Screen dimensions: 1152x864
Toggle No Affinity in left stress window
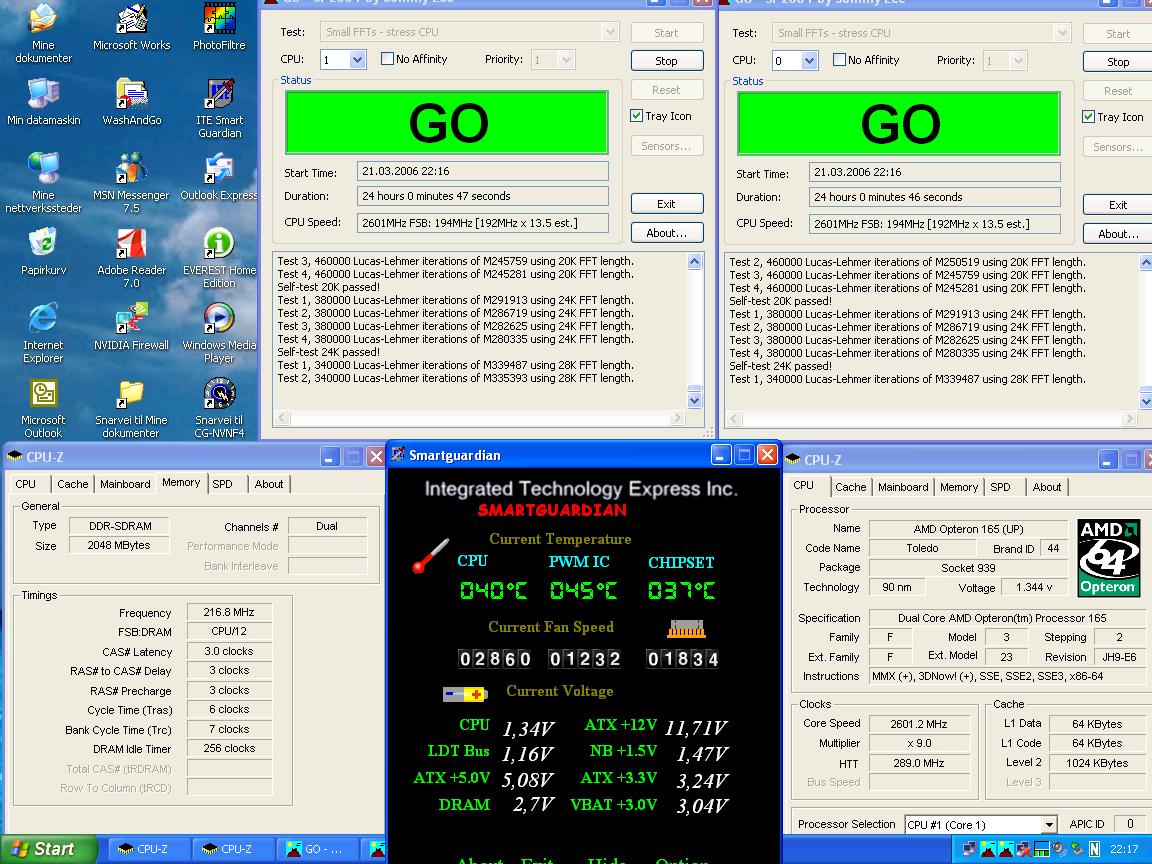click(387, 59)
